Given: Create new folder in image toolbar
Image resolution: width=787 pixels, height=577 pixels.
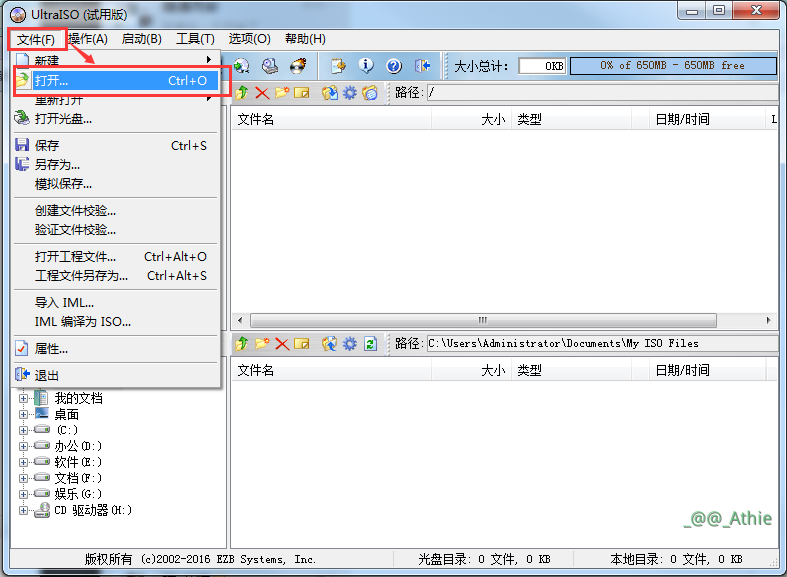Looking at the screenshot, I should coord(282,93).
